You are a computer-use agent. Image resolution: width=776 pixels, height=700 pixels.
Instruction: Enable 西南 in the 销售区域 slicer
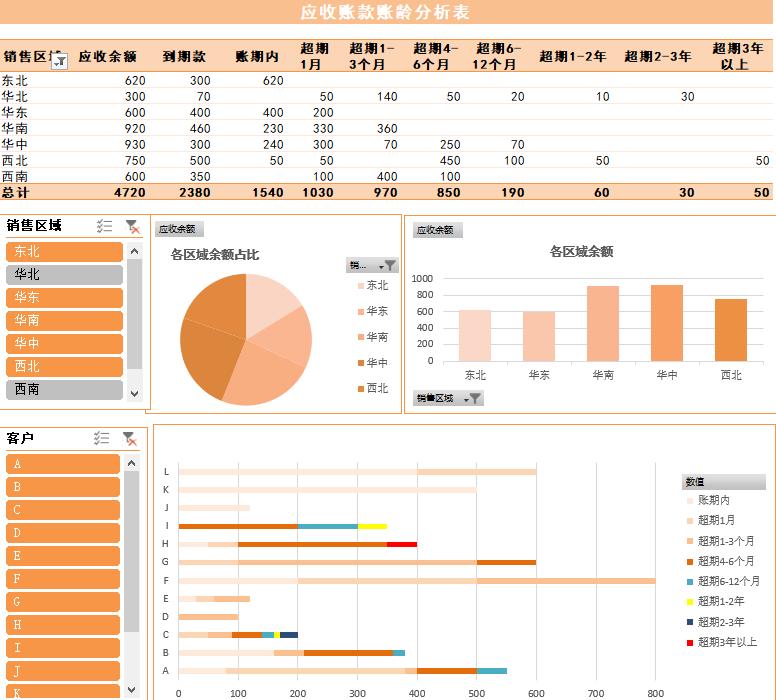coord(64,389)
